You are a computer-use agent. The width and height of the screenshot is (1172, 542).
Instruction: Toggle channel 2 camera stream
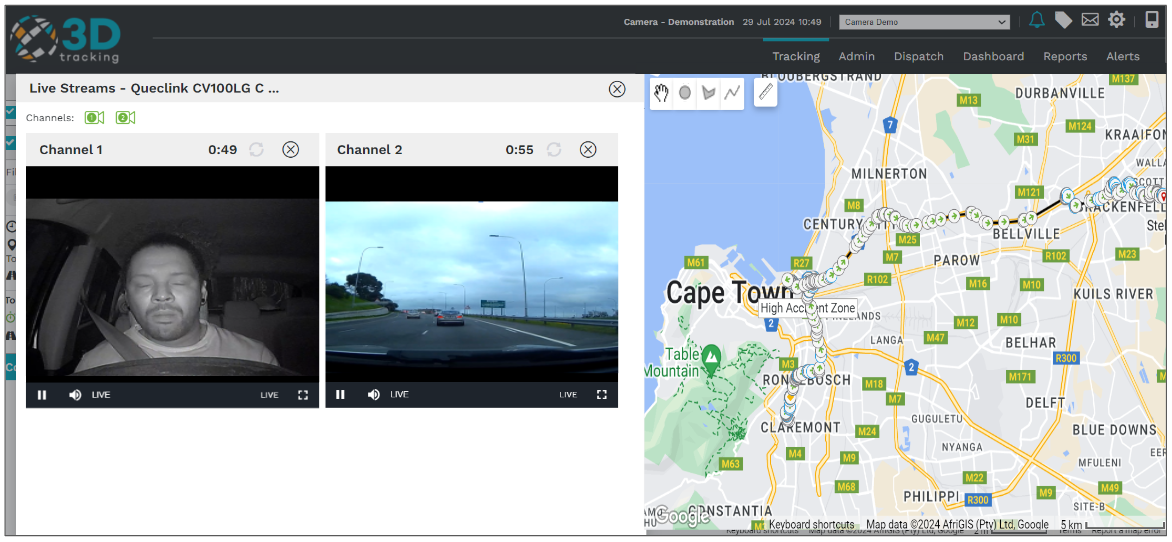125,118
